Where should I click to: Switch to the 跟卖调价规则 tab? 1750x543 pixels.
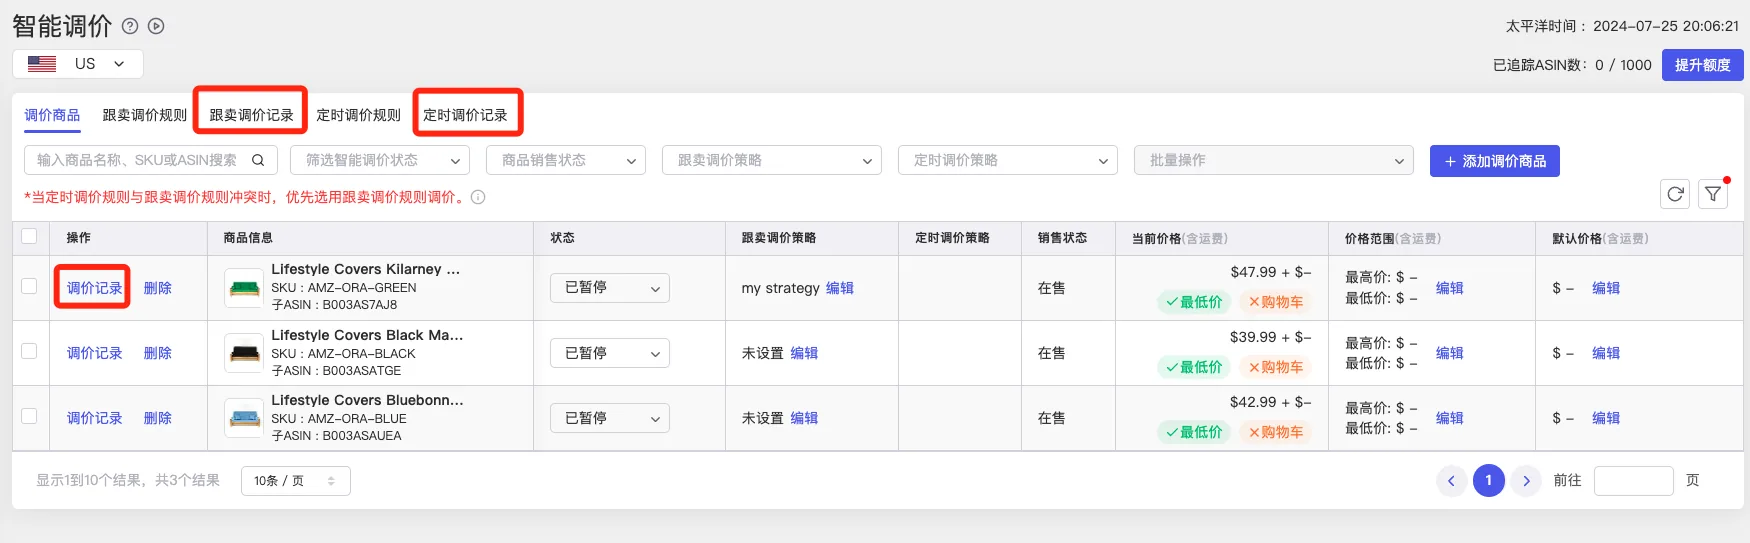pos(144,115)
